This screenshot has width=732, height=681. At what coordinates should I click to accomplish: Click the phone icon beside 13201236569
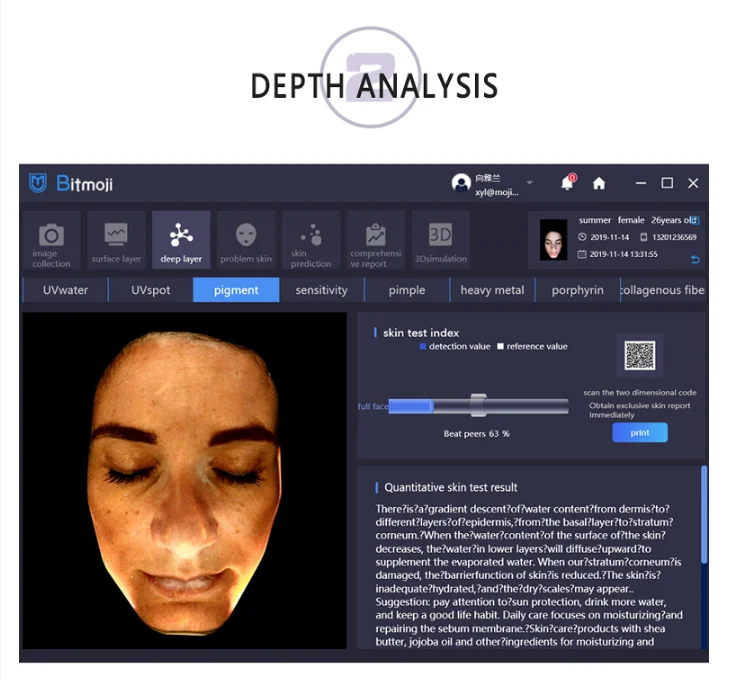(x=643, y=237)
